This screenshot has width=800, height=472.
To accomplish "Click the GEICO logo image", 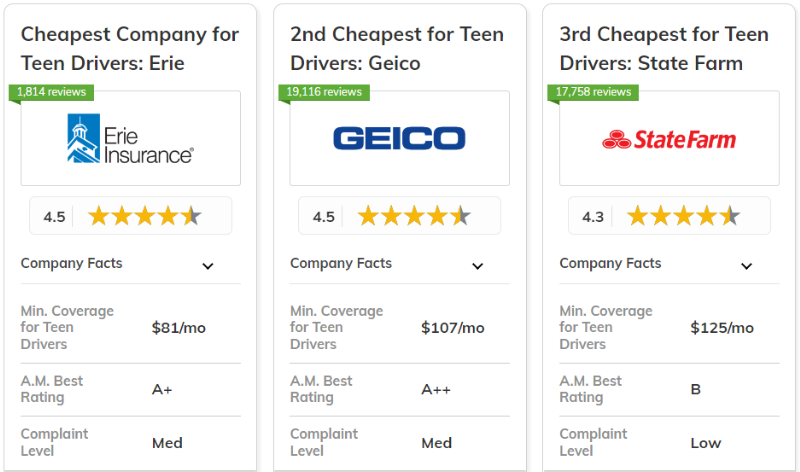I will click(399, 138).
